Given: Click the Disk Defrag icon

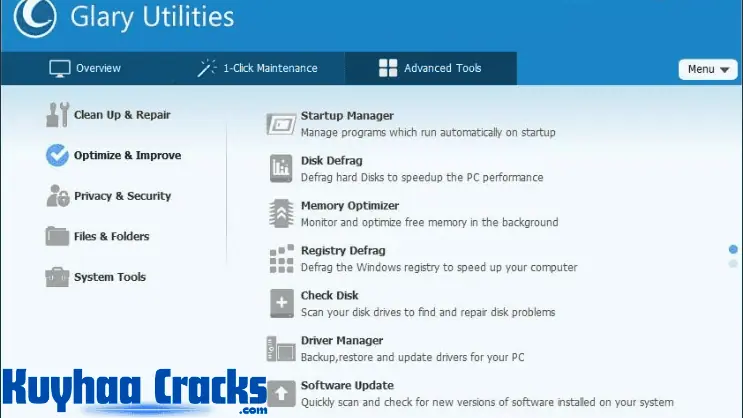Looking at the screenshot, I should point(280,168).
